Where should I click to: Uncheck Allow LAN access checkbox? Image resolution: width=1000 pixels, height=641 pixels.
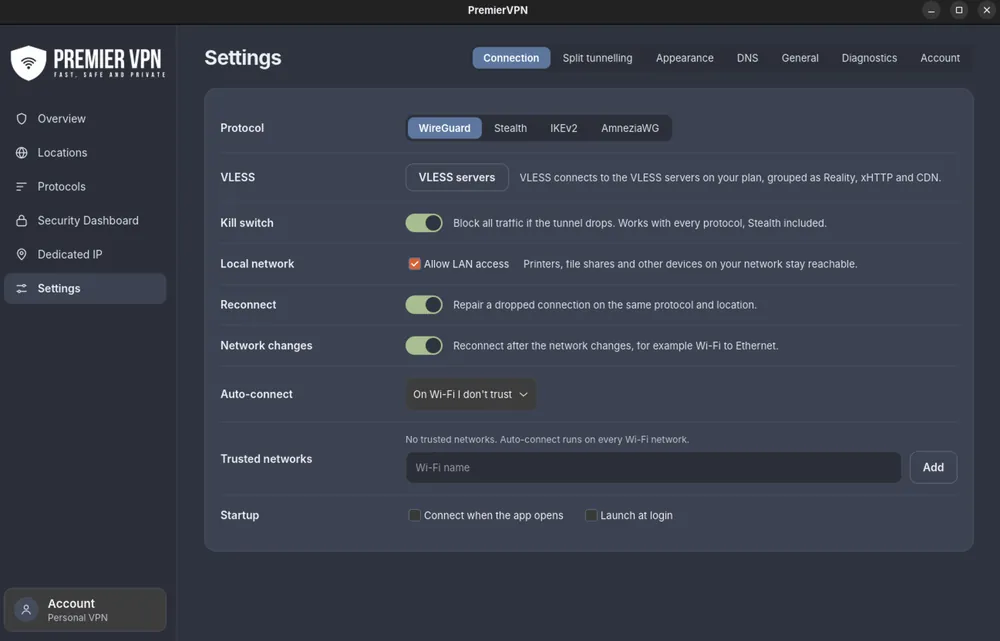click(x=415, y=263)
